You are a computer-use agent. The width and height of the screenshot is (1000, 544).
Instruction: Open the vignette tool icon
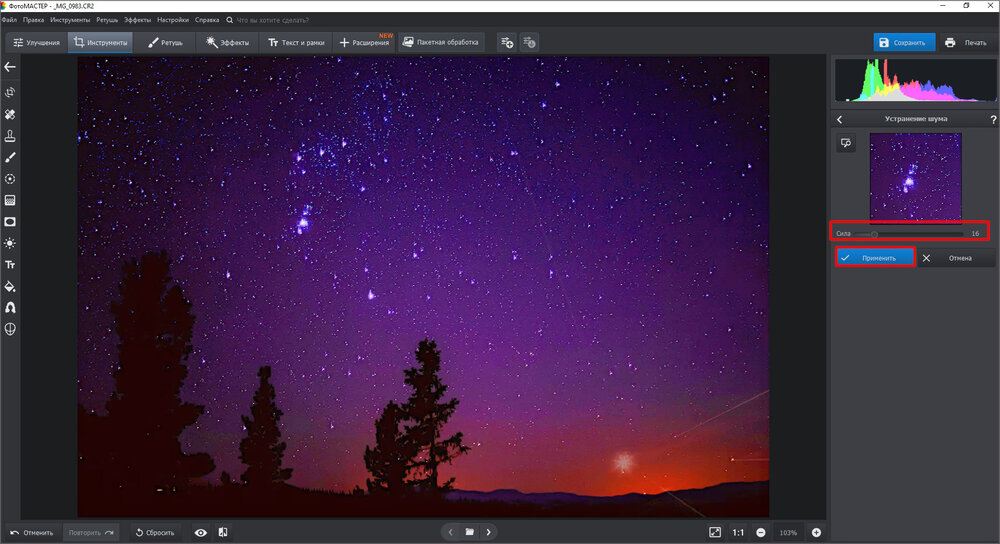pos(10,221)
